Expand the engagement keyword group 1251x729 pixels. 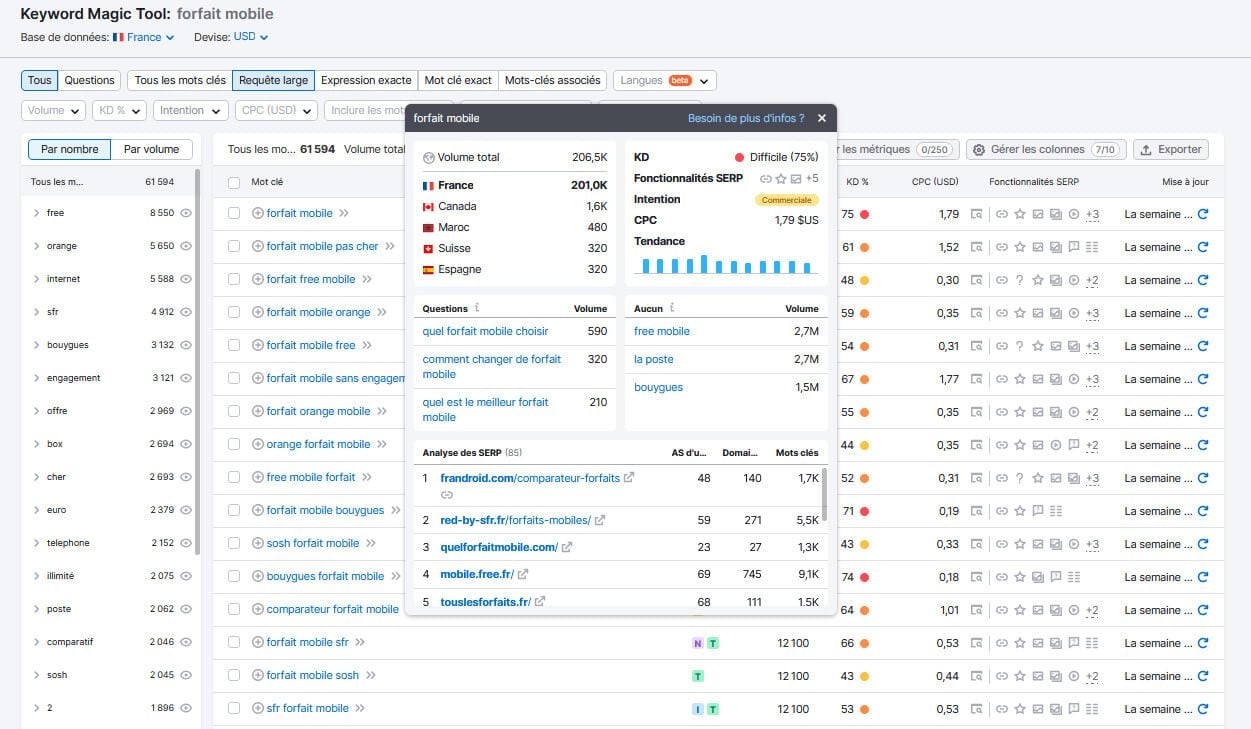[36, 378]
